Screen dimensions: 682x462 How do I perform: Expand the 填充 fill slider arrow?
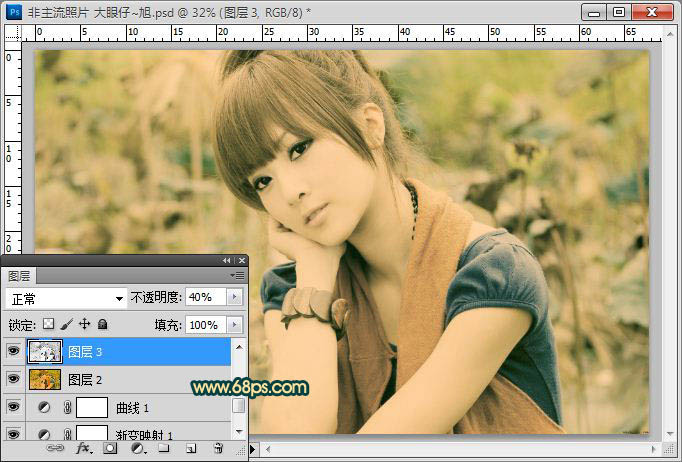(235, 325)
